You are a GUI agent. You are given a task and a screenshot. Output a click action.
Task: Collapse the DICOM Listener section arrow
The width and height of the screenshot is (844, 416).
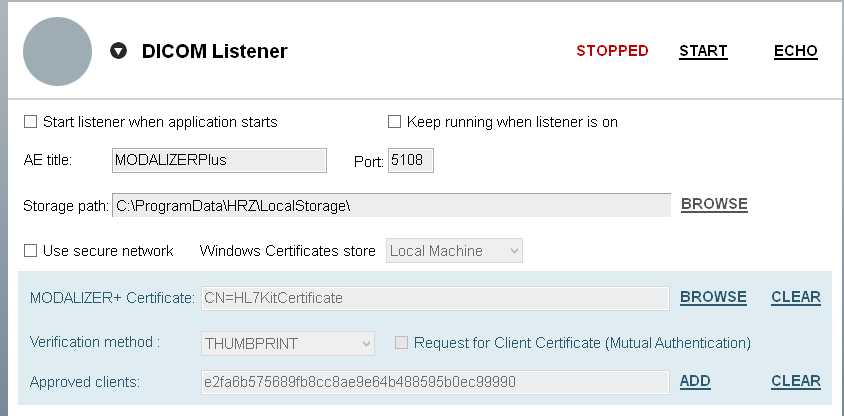(x=119, y=51)
